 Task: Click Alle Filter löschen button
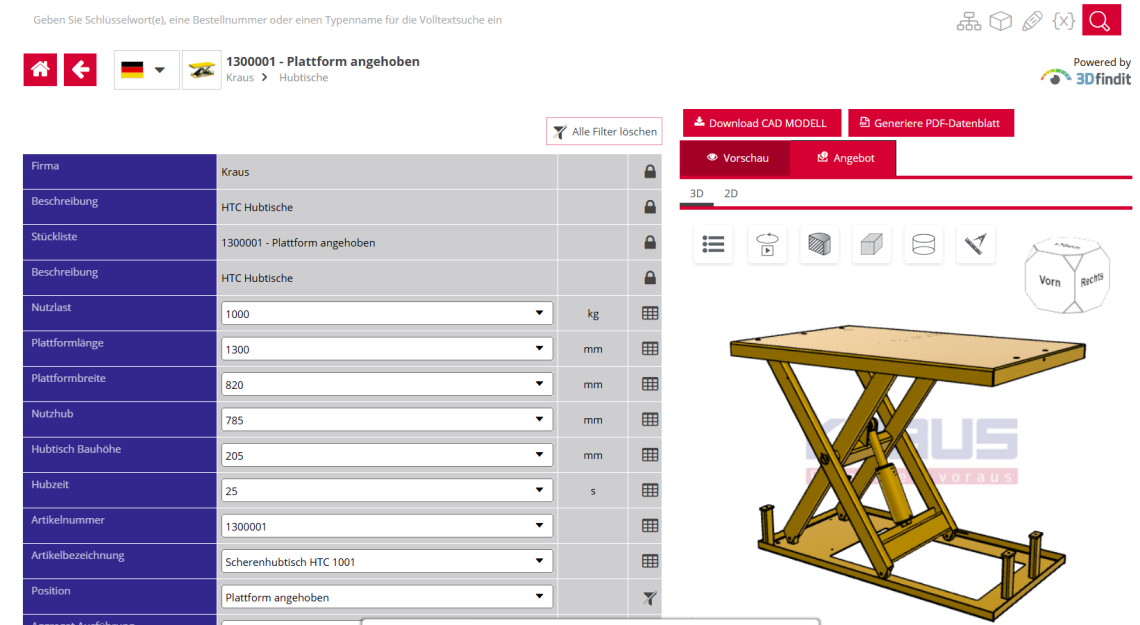(604, 132)
